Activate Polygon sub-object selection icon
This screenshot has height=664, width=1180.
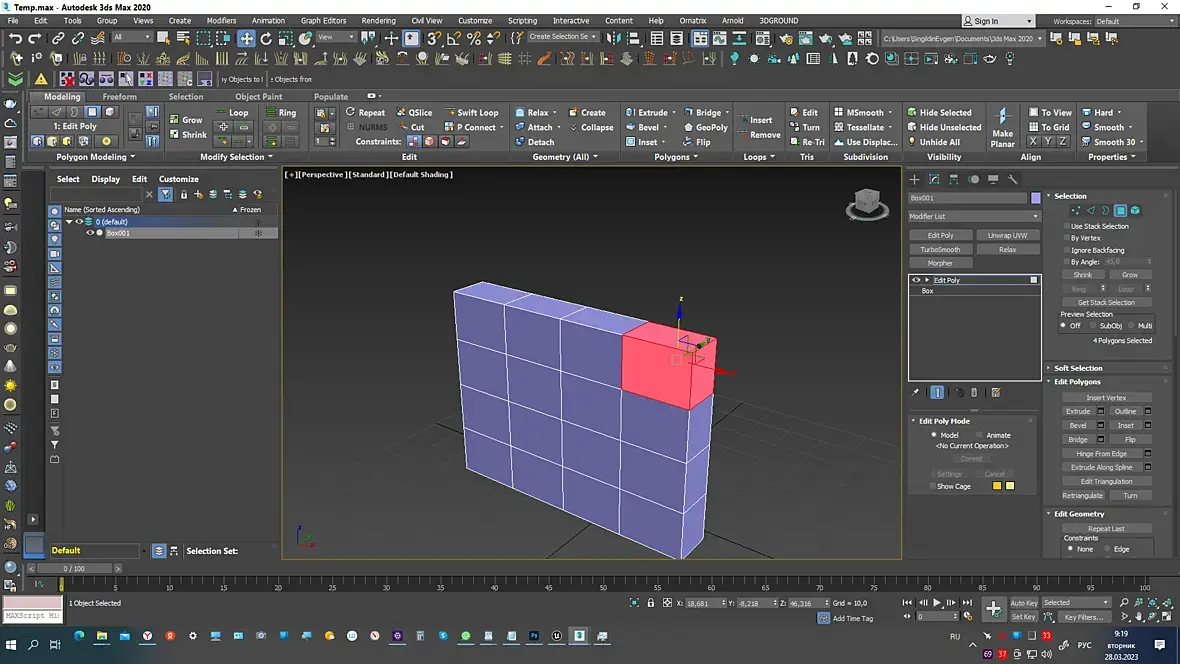coord(1120,211)
